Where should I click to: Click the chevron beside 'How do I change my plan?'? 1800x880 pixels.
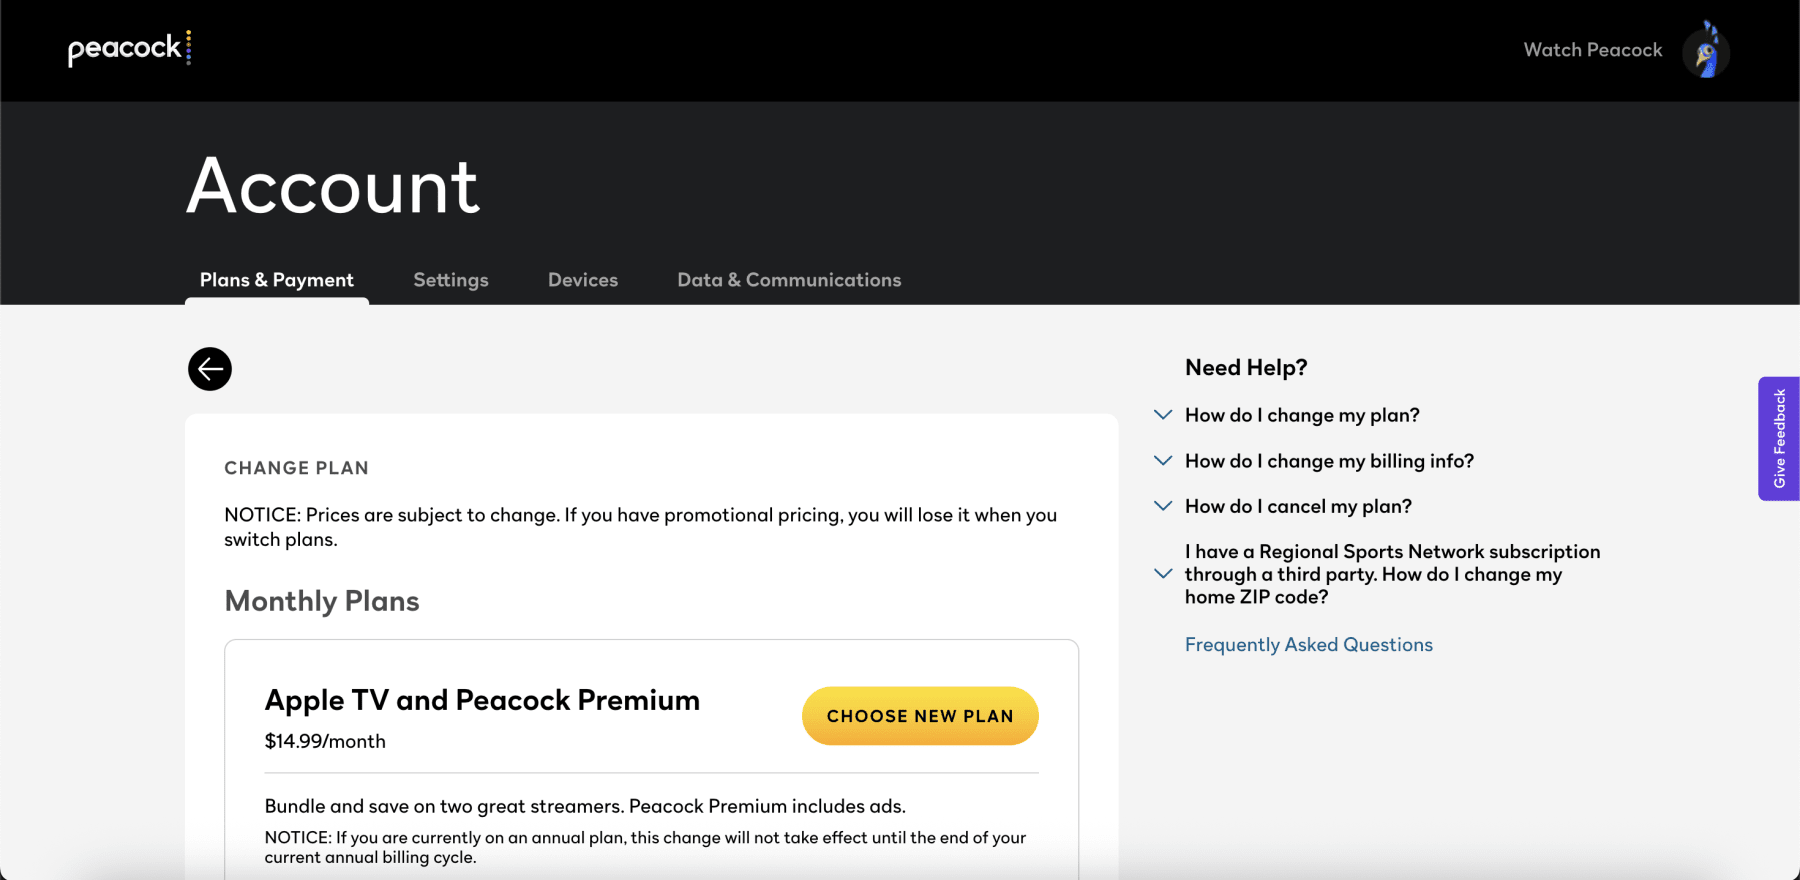[1163, 415]
